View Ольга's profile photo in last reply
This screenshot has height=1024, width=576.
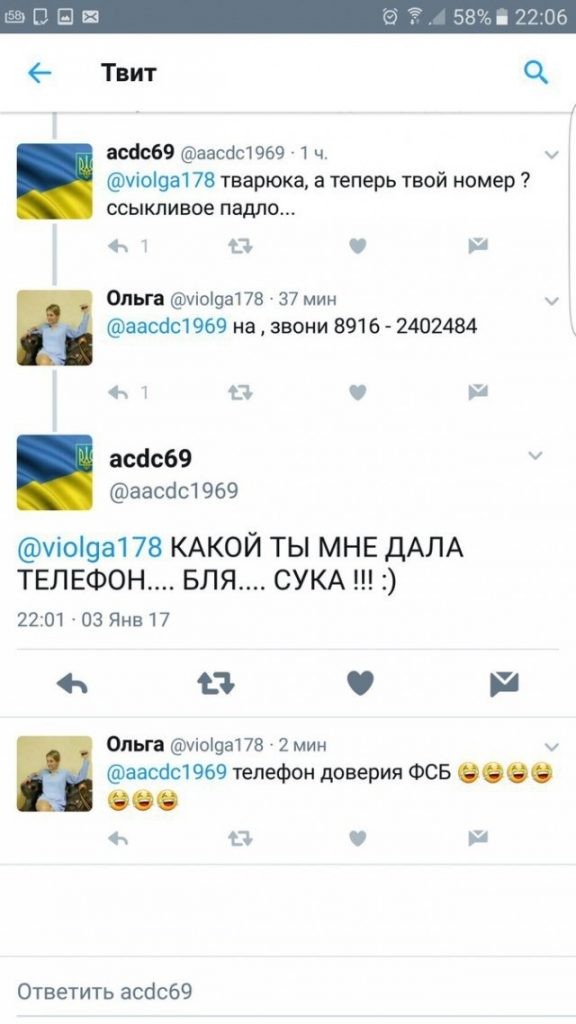point(55,774)
